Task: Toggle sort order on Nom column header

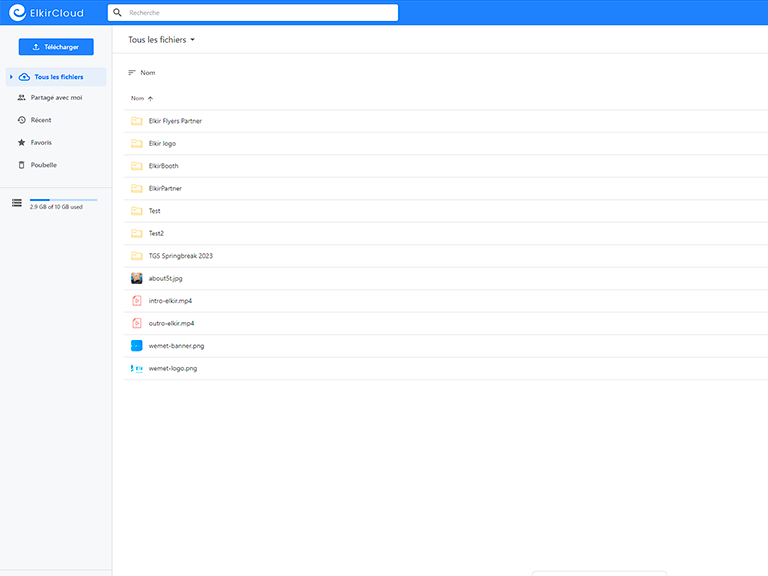Action: pos(142,98)
